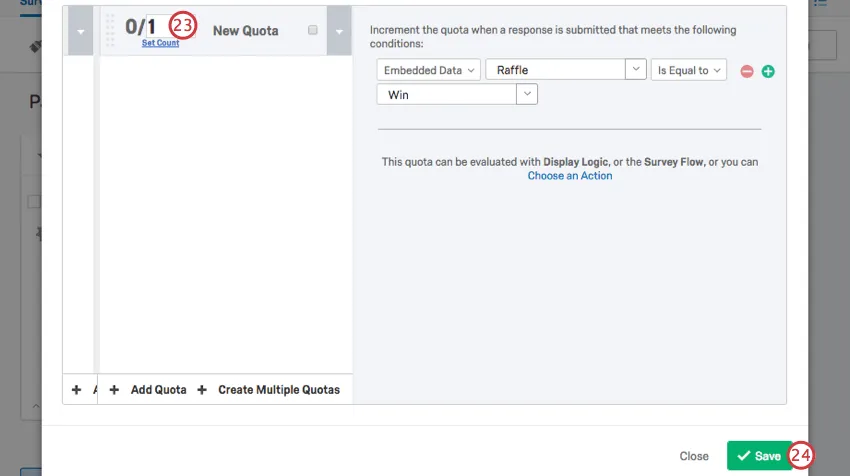Tick the New Quota checkbox
This screenshot has width=850, height=476.
click(313, 31)
